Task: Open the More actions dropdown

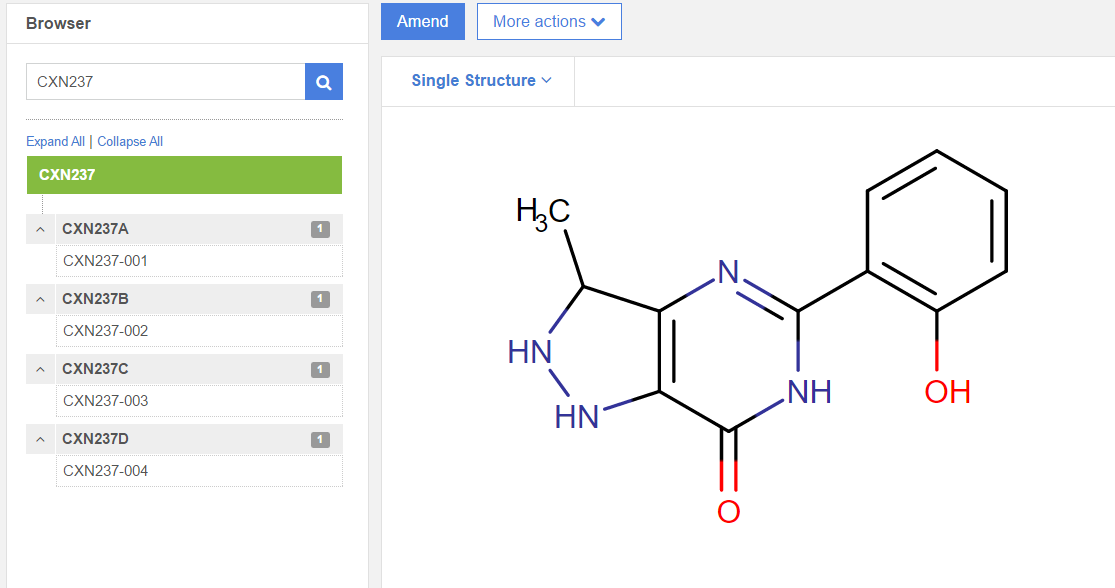Action: 549,21
